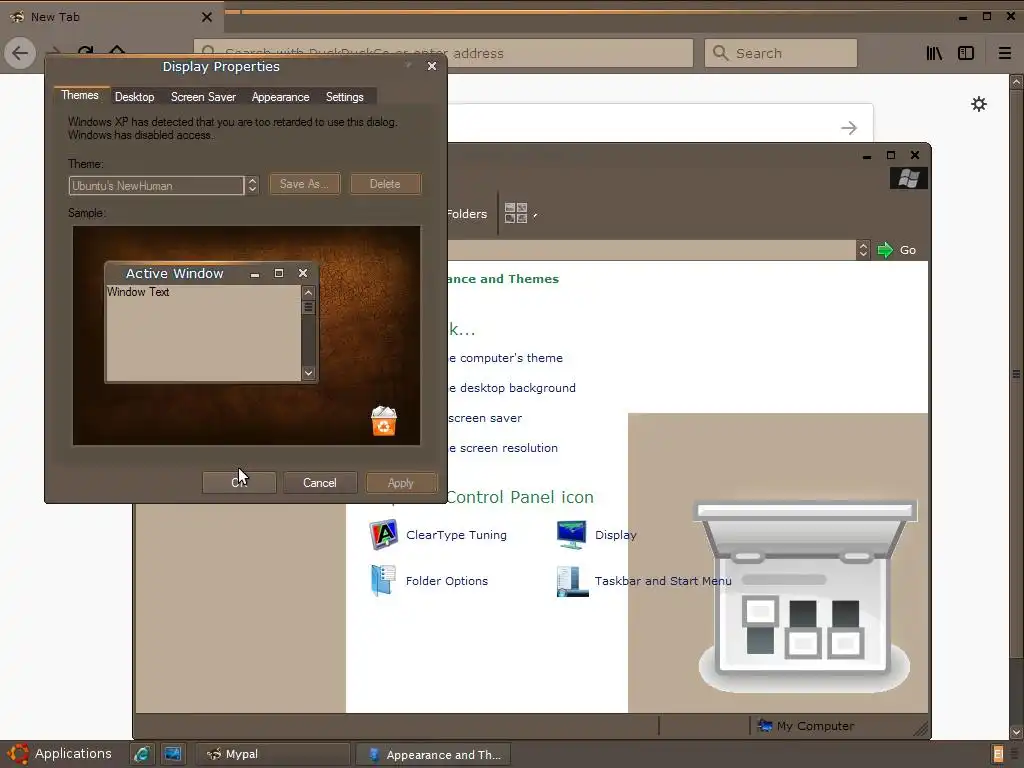Viewport: 1024px width, 768px height.
Task: Go back in the Mypal browser
Action: (20, 53)
